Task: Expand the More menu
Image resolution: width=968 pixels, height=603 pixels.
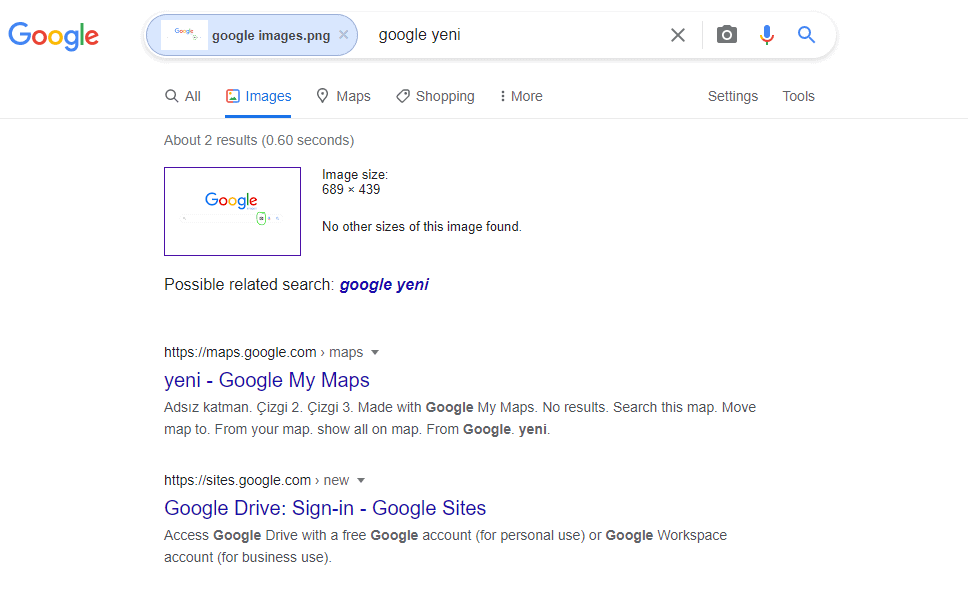Action: click(521, 96)
